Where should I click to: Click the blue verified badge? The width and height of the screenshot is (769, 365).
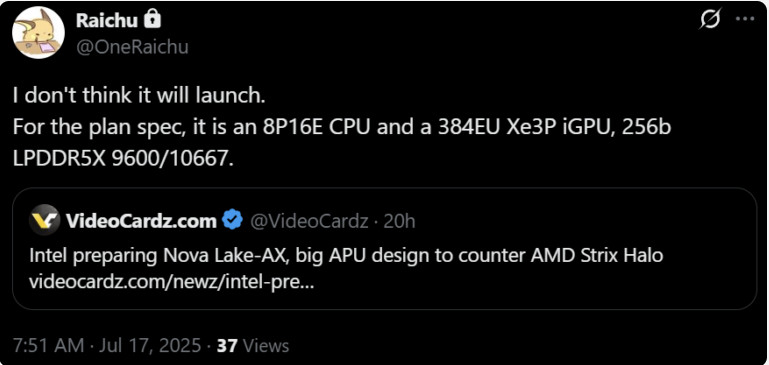click(x=232, y=221)
